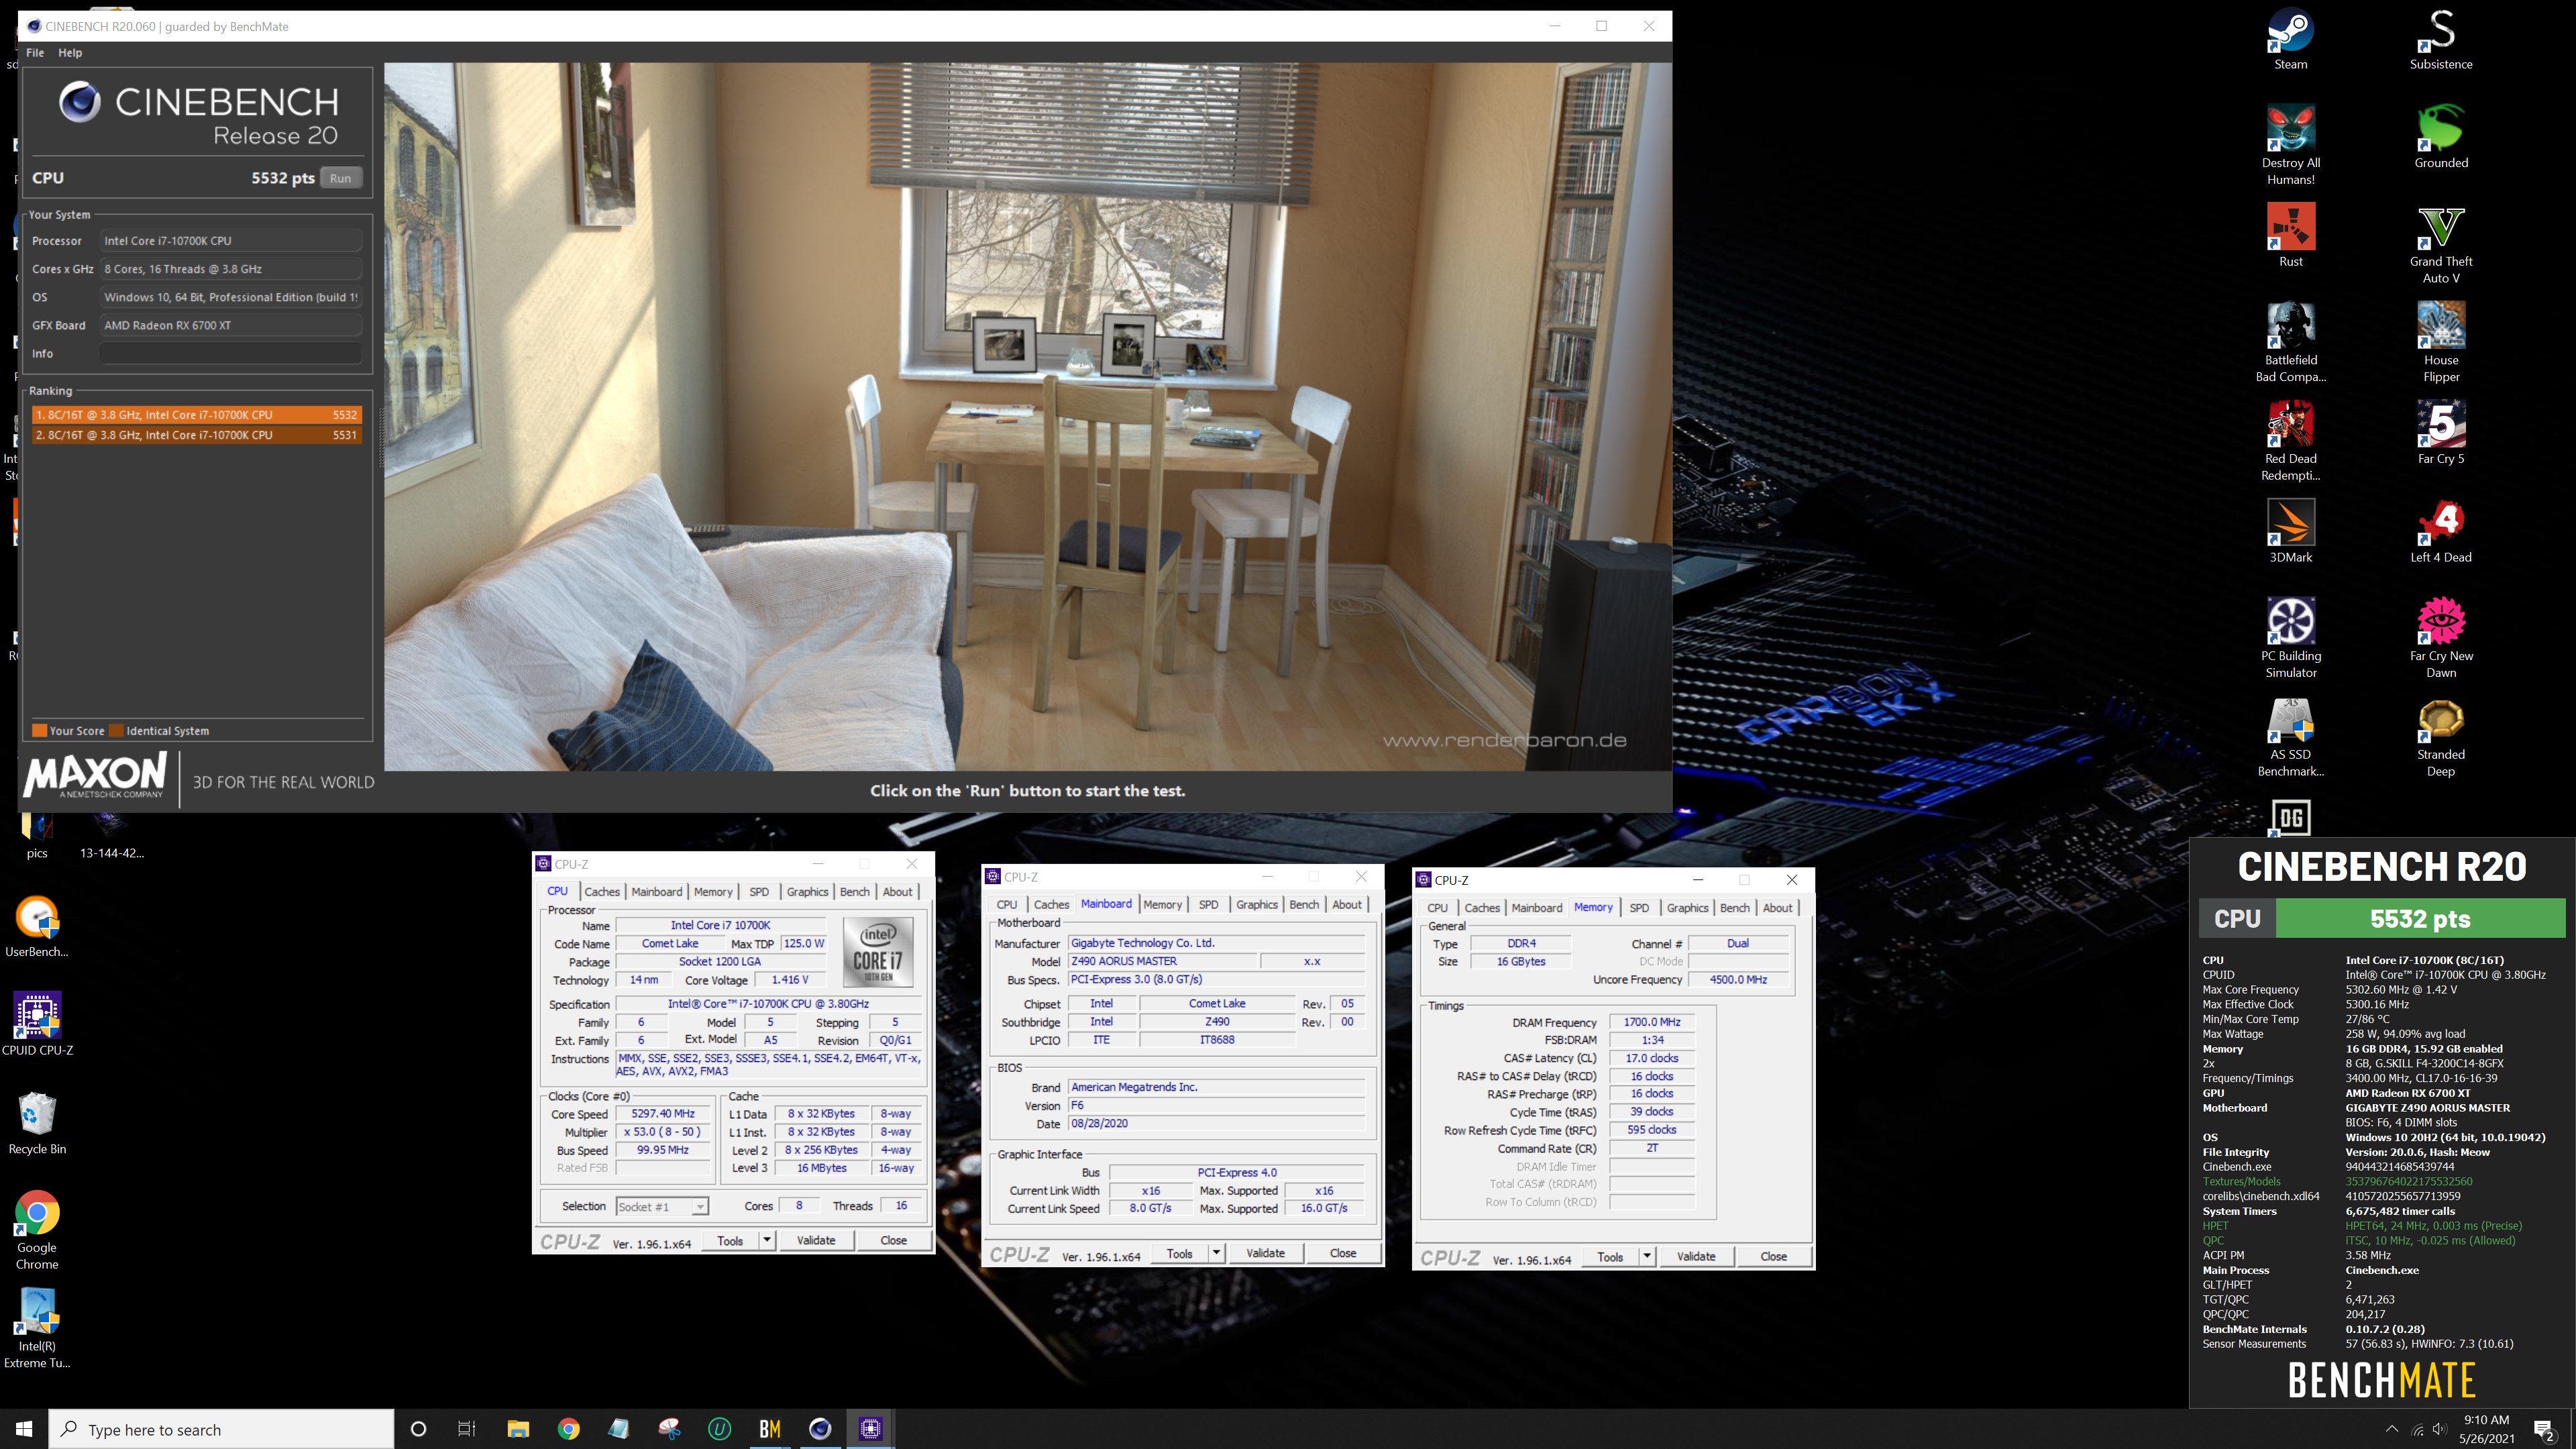
Task: Open Google Chrome desktop shortcut
Action: point(37,1231)
